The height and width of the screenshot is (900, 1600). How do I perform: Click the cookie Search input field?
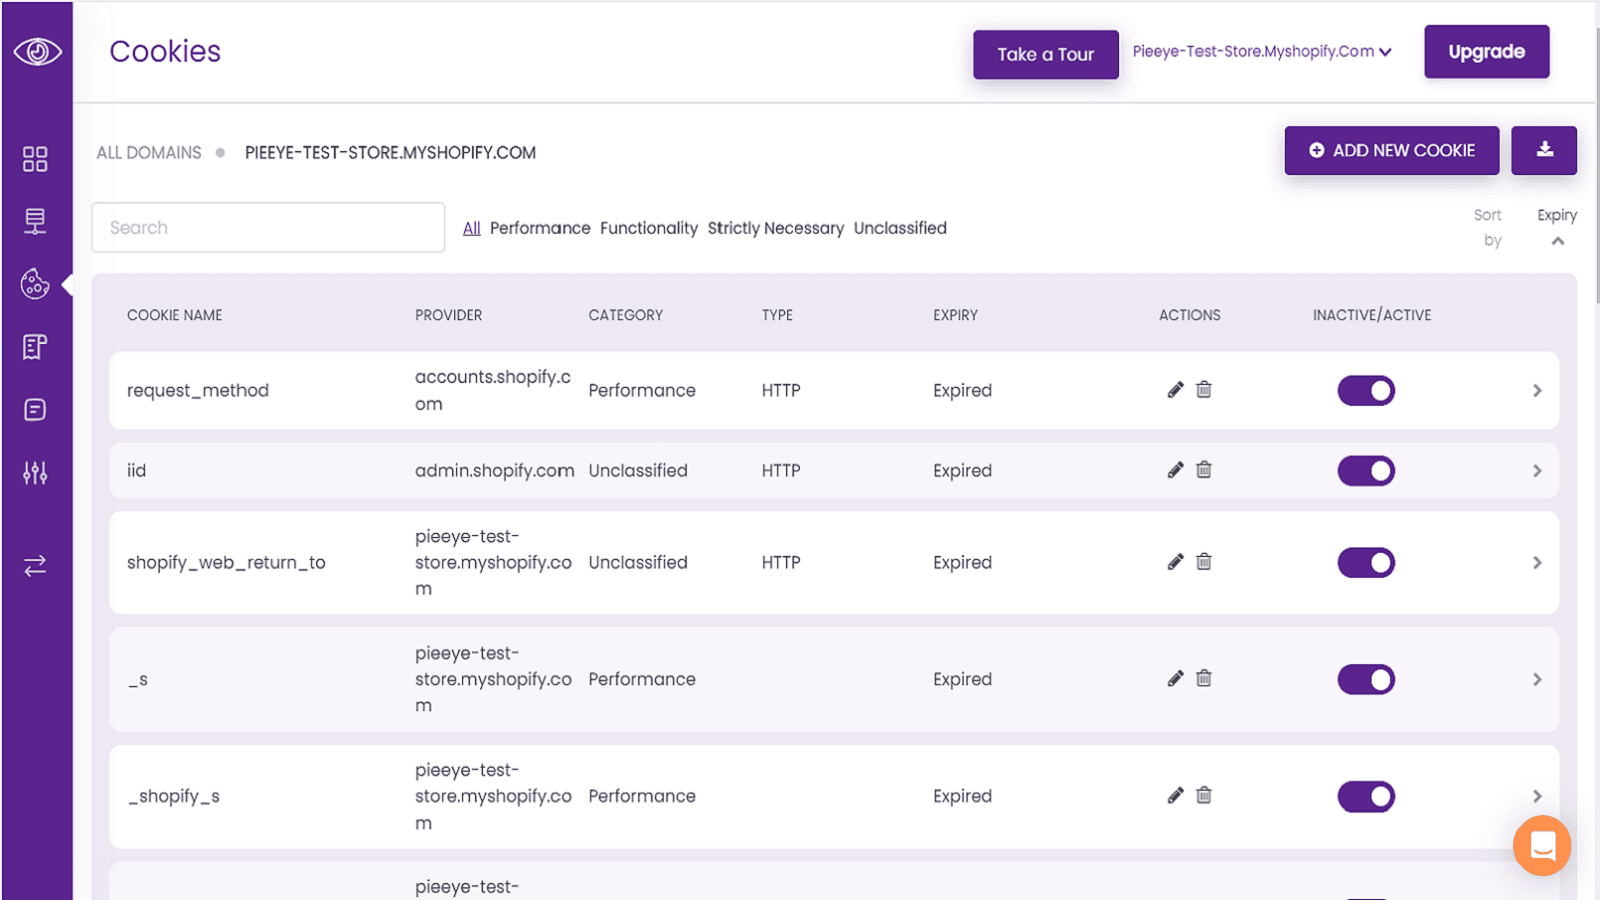[268, 228]
